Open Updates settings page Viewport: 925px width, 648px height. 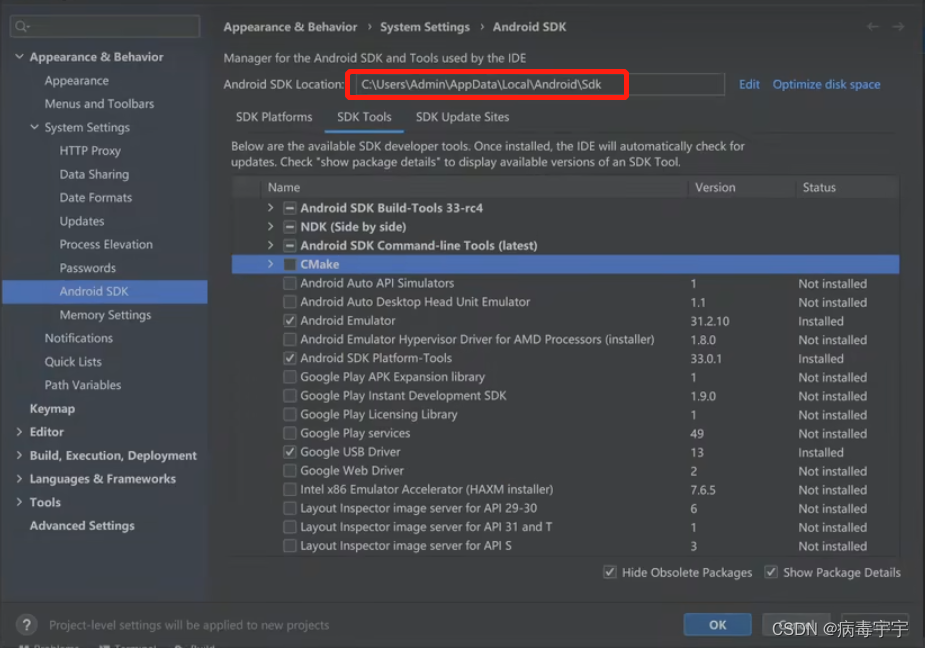[x=81, y=221]
